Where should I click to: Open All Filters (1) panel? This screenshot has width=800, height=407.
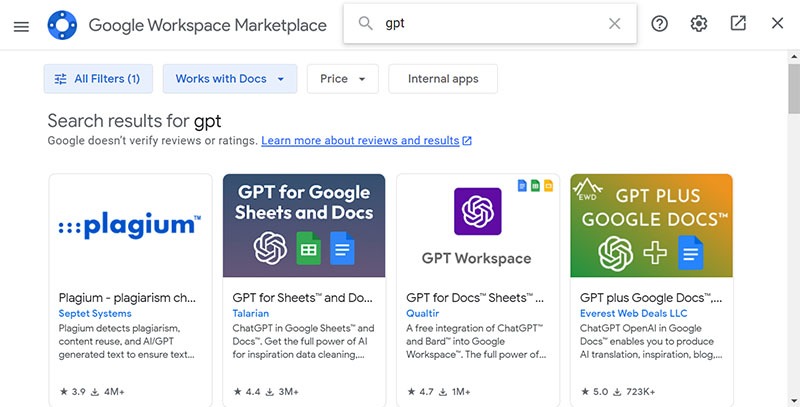98,79
